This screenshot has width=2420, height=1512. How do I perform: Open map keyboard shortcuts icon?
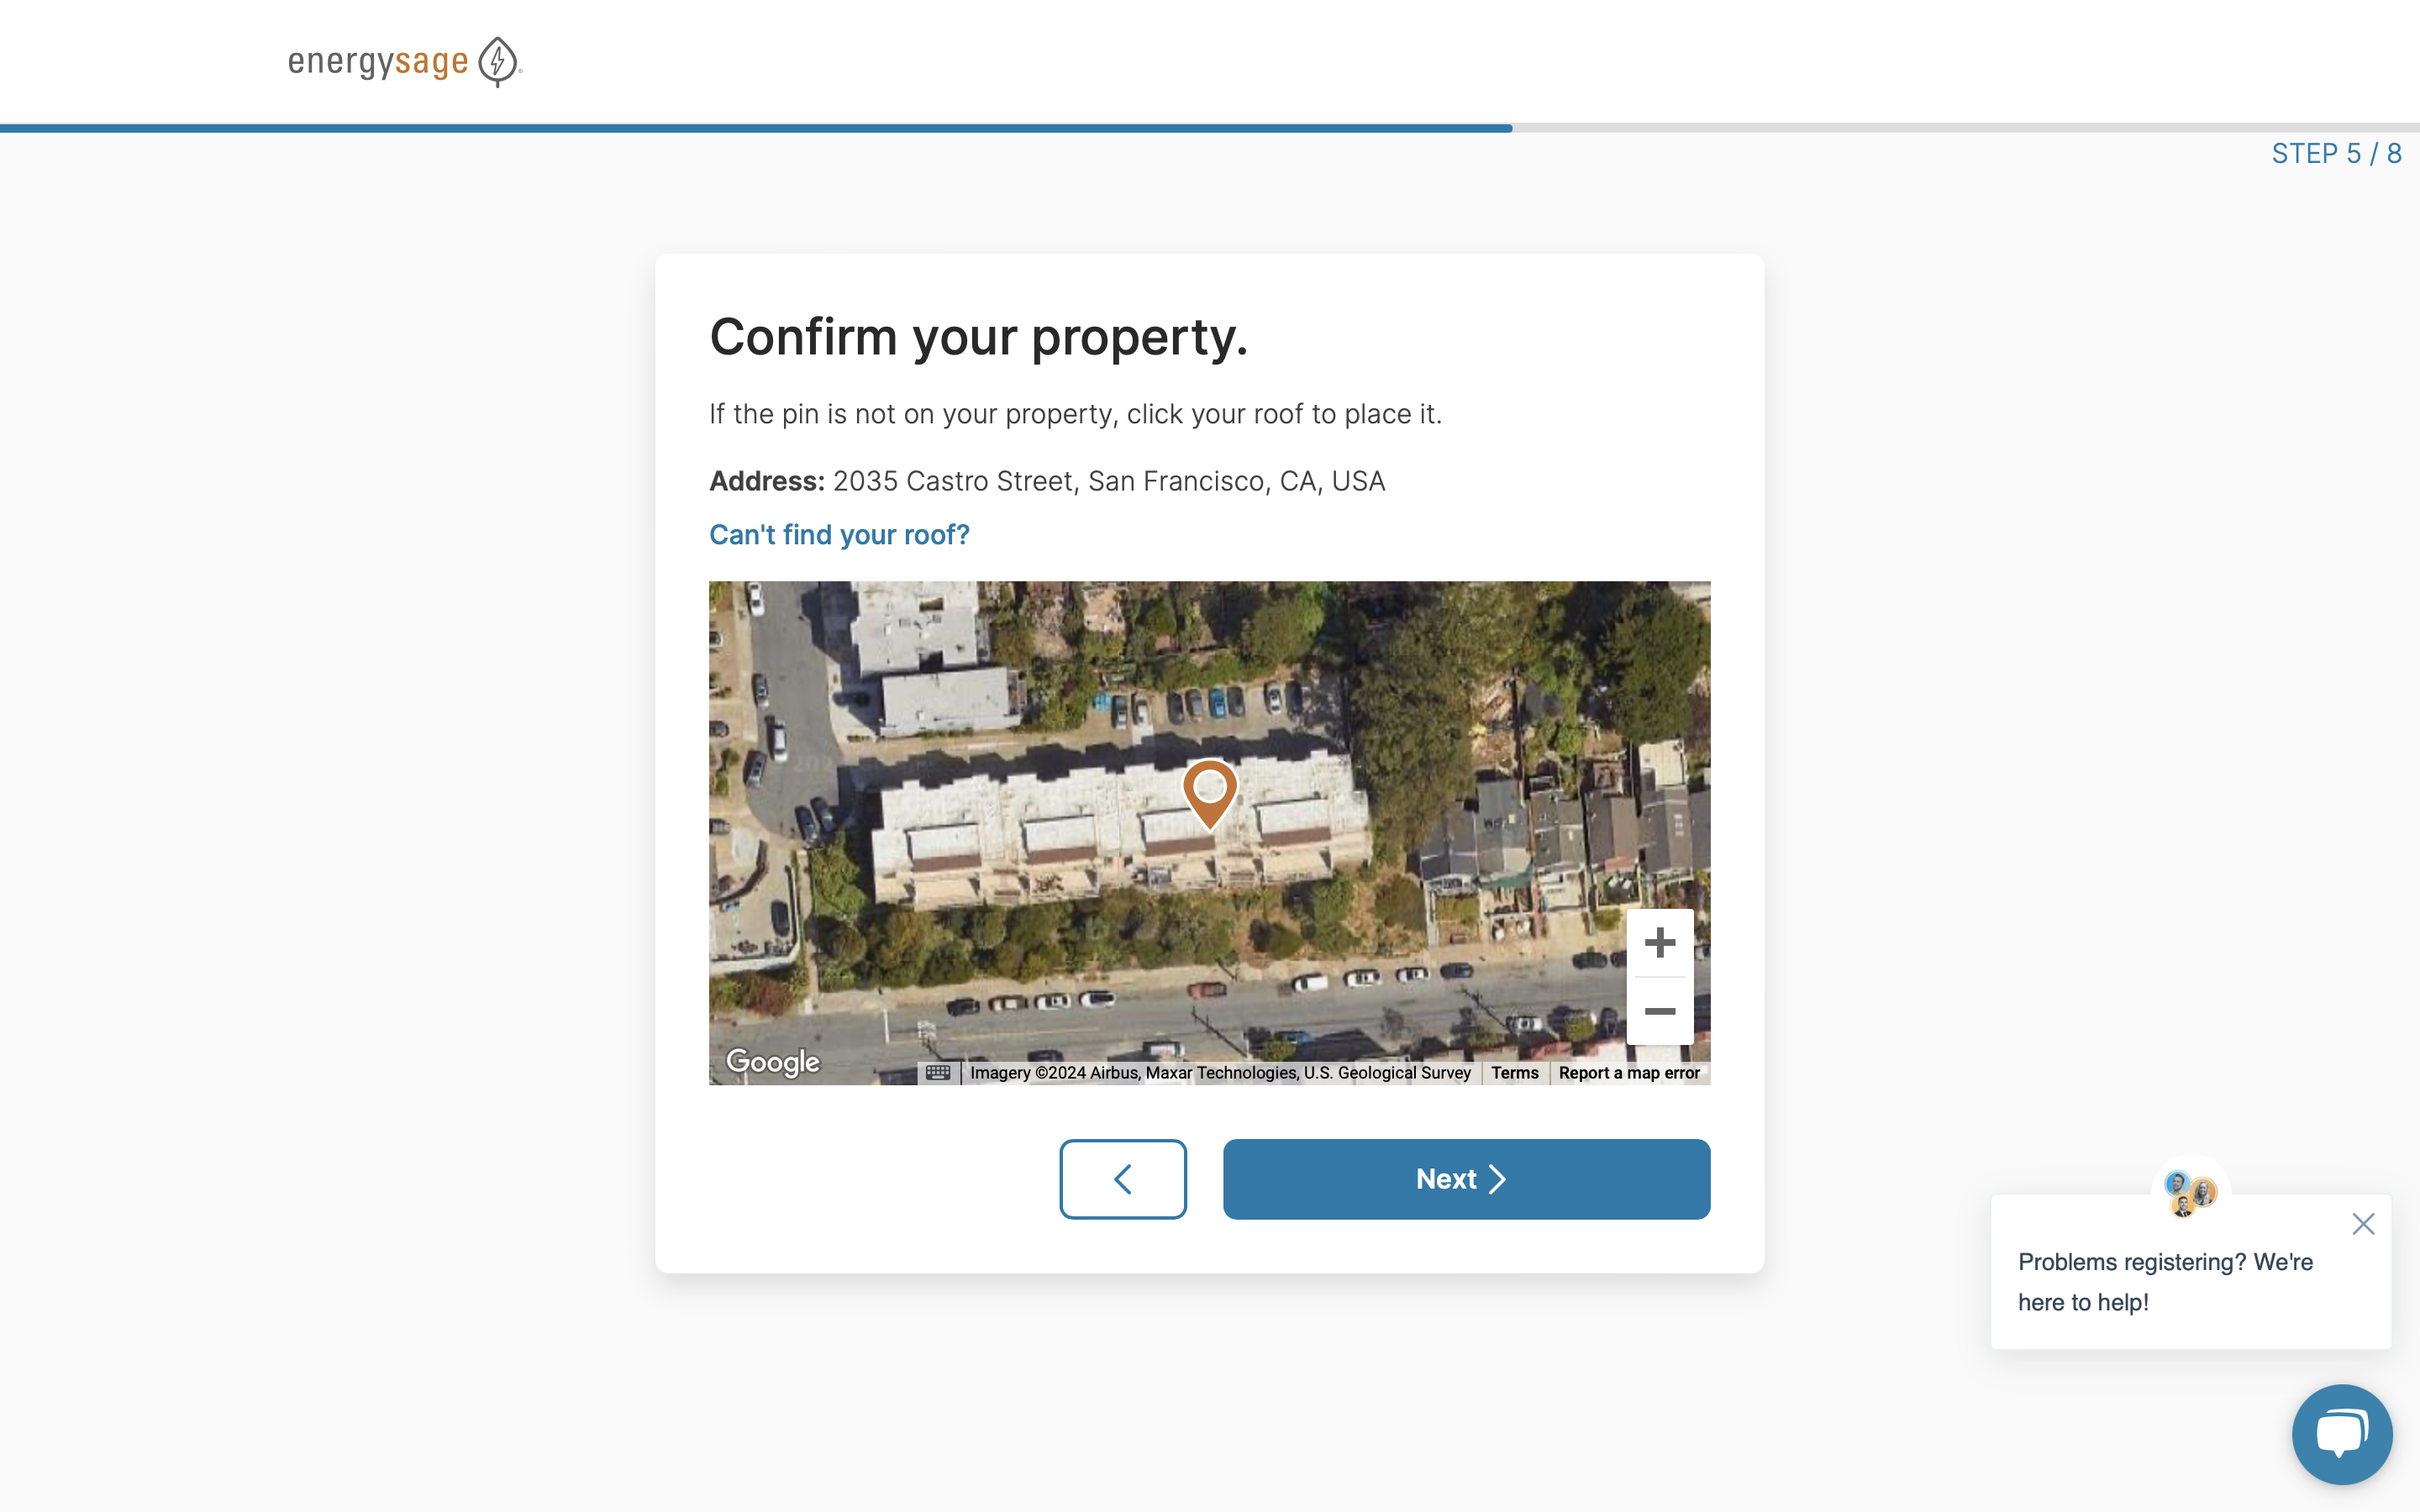pyautogui.click(x=938, y=1073)
